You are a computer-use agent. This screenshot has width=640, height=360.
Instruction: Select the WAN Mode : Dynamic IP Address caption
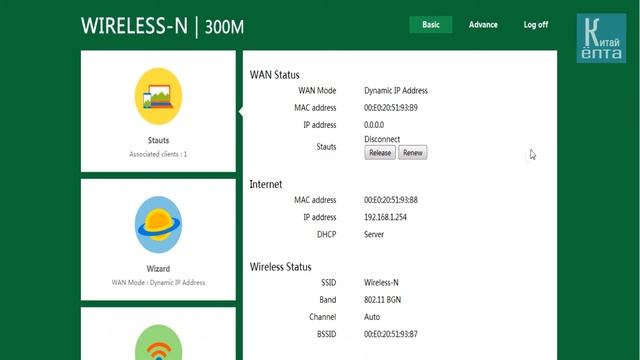(158, 282)
